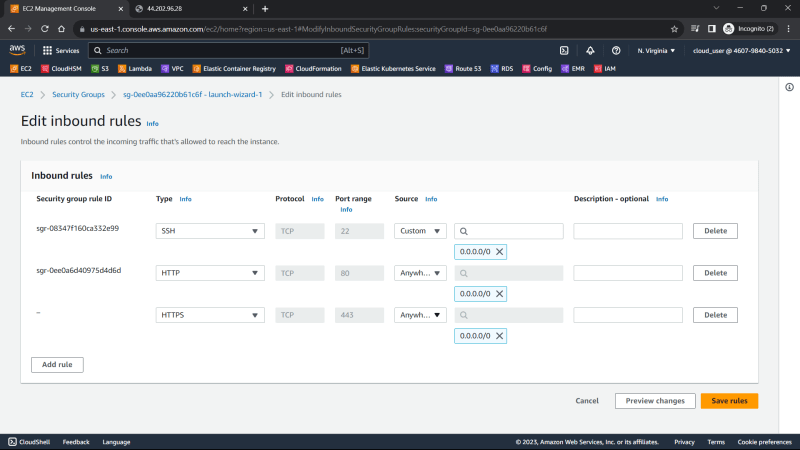
Task: Bookmark this page with the star icon
Action: click(674, 29)
